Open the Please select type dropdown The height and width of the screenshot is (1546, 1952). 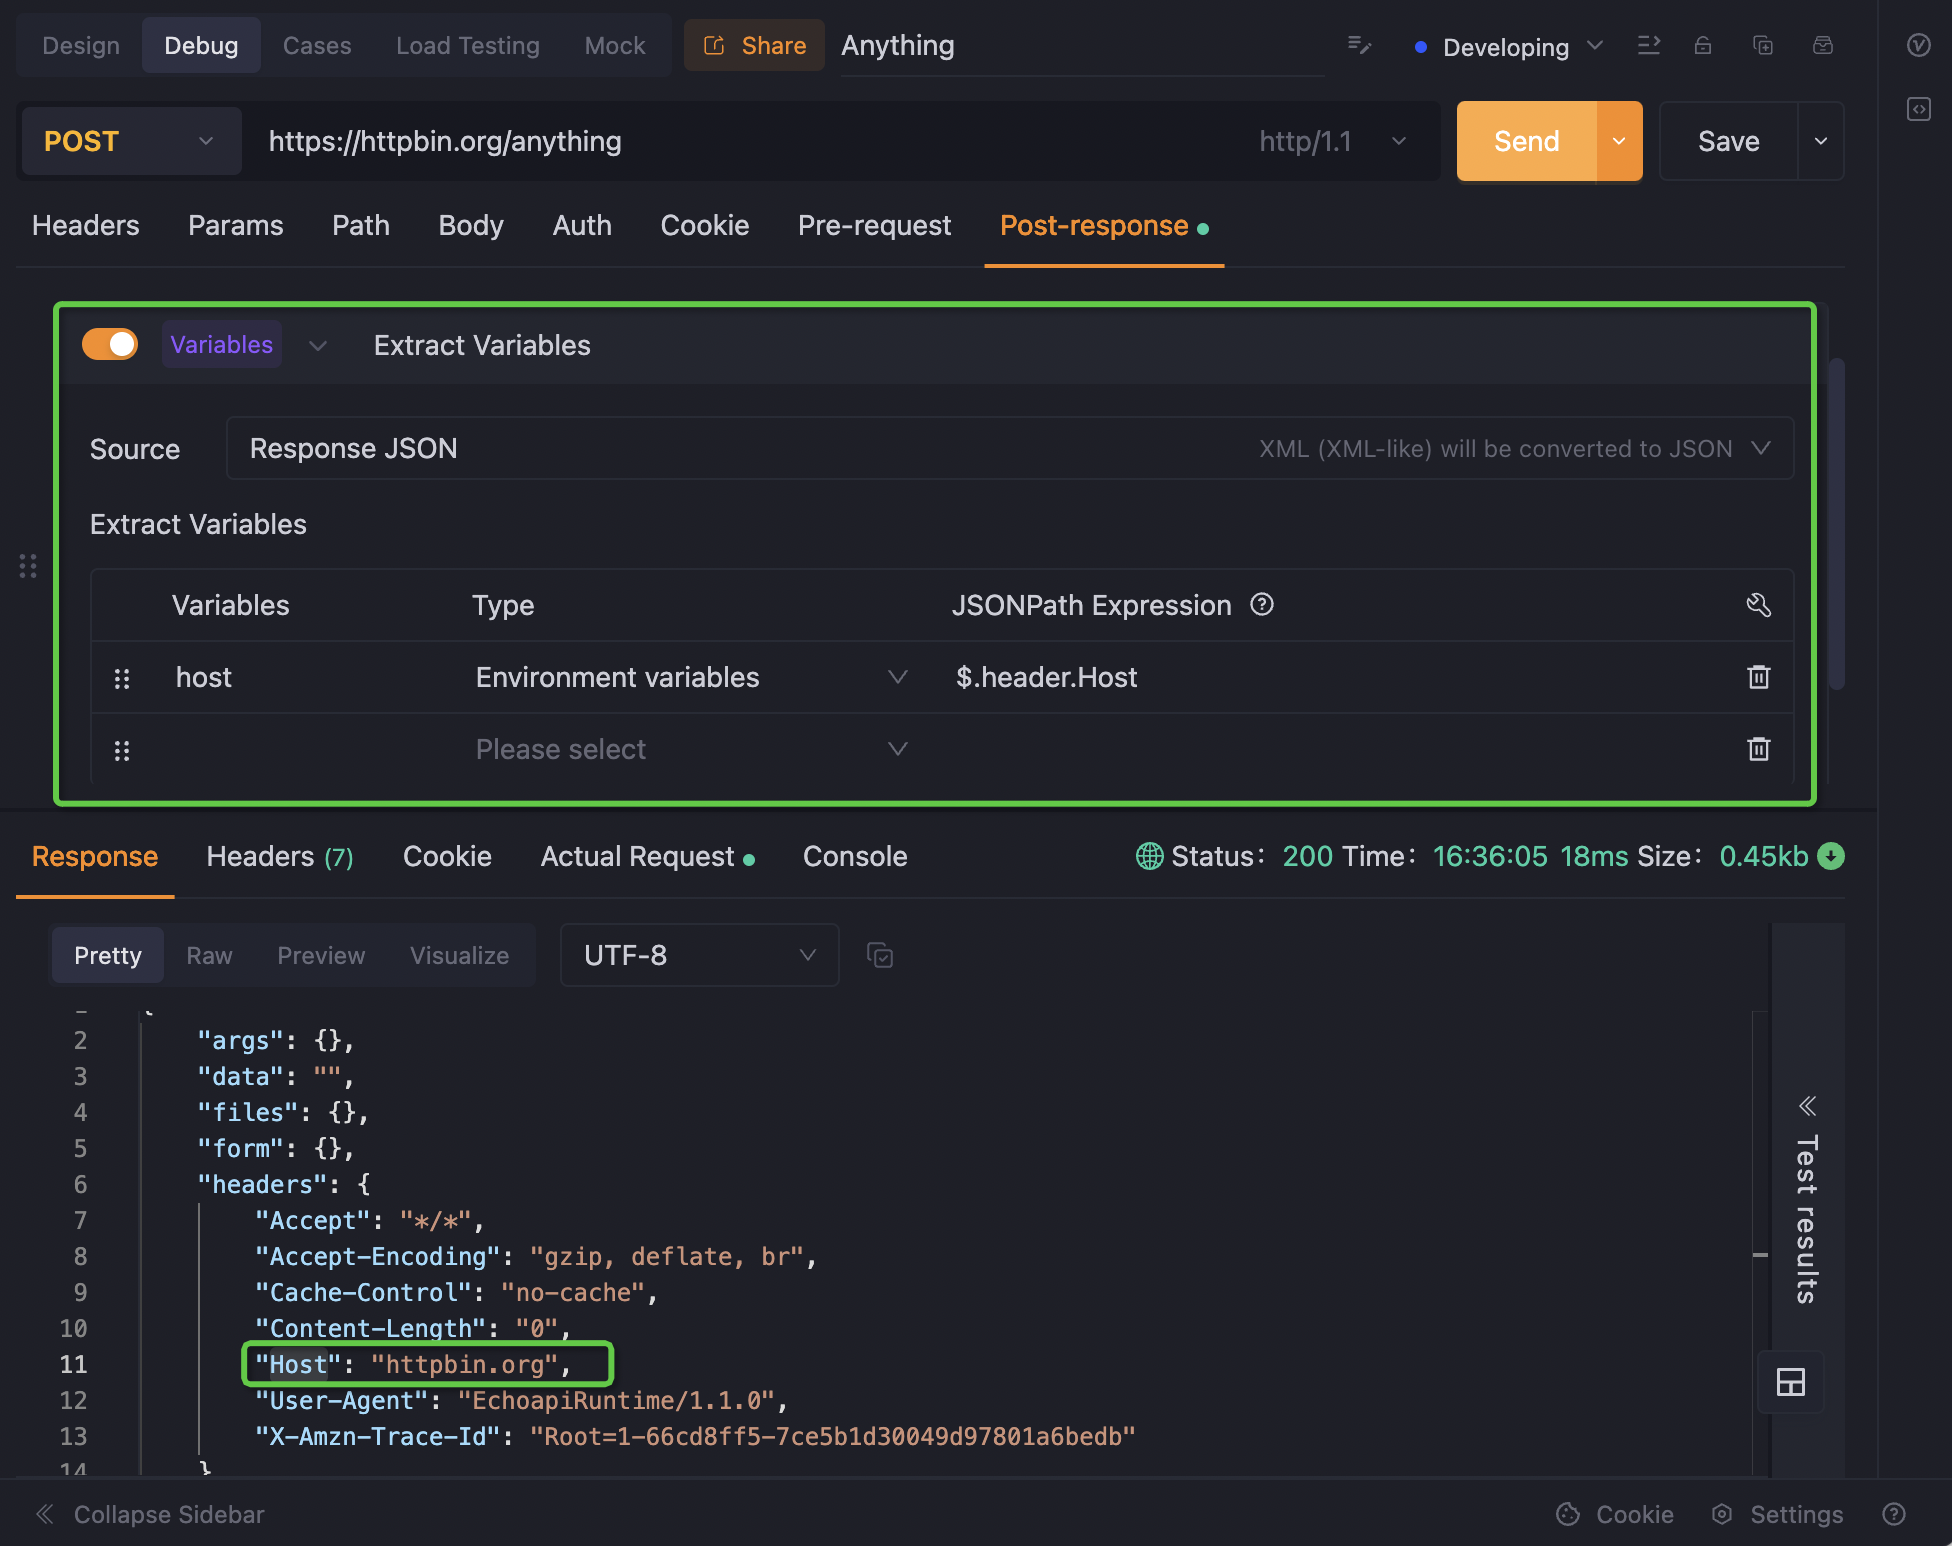[691, 749]
